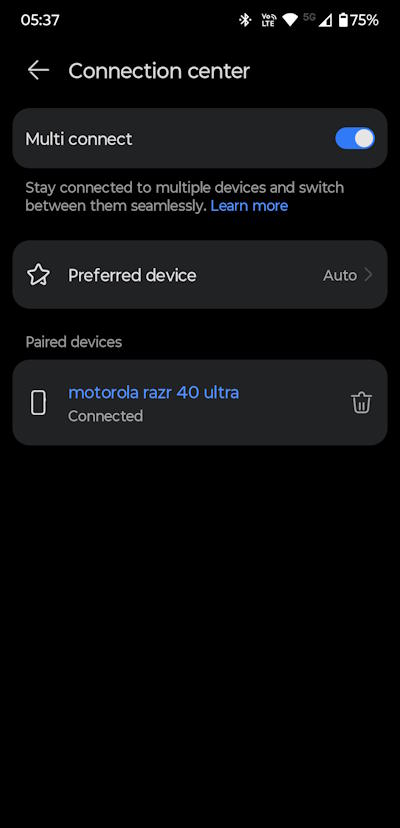Open the Preferred device row
This screenshot has height=828, width=400.
[x=200, y=275]
